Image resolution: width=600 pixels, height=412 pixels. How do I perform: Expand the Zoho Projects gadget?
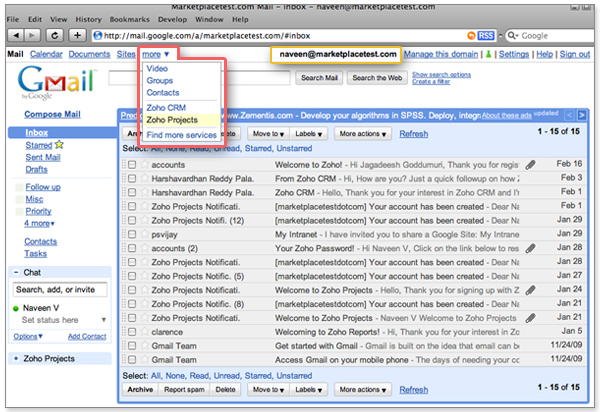coord(16,358)
